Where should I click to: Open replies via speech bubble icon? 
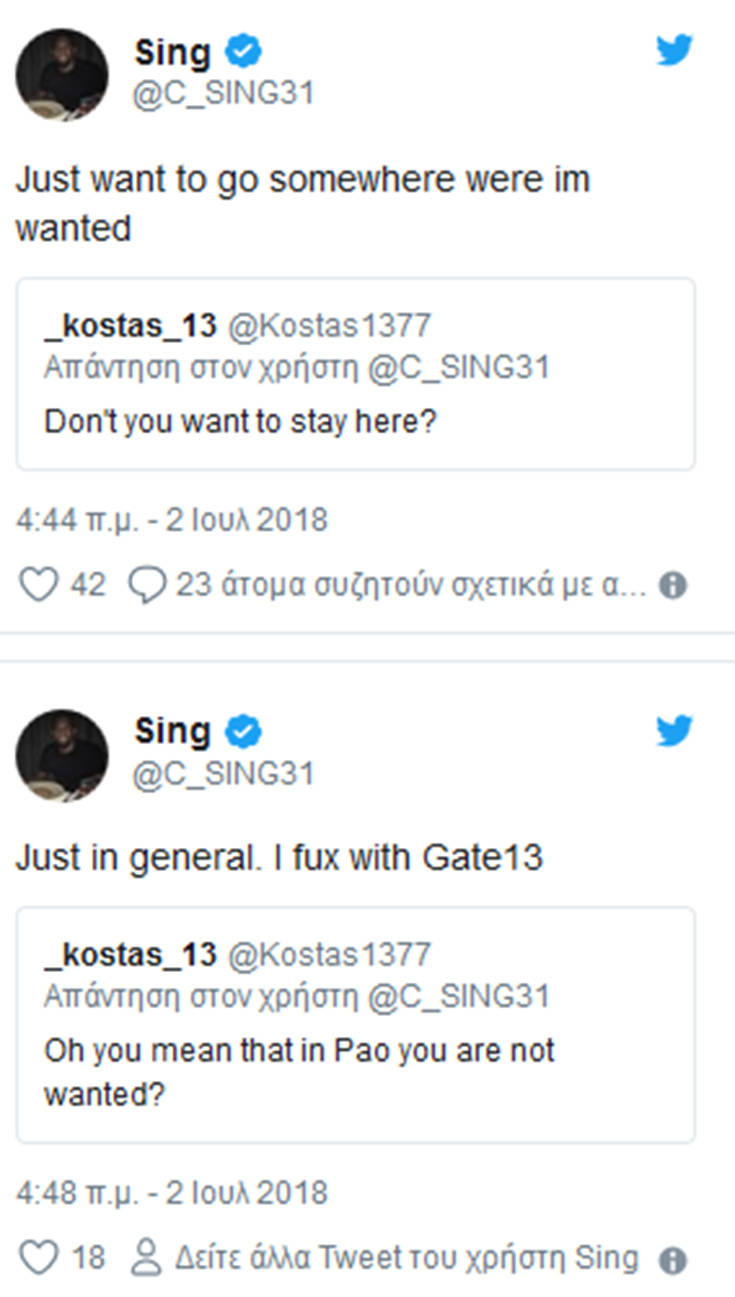coord(146,585)
